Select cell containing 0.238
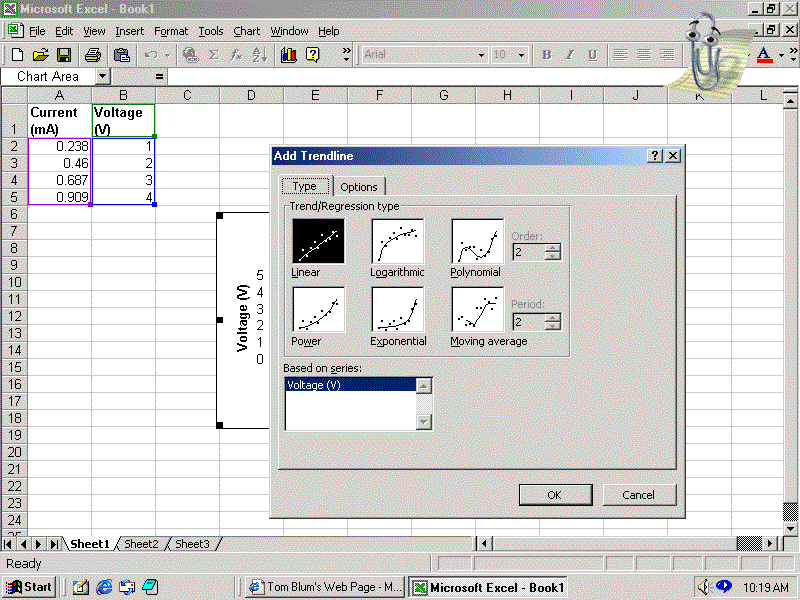This screenshot has height=600, width=800. coord(60,146)
